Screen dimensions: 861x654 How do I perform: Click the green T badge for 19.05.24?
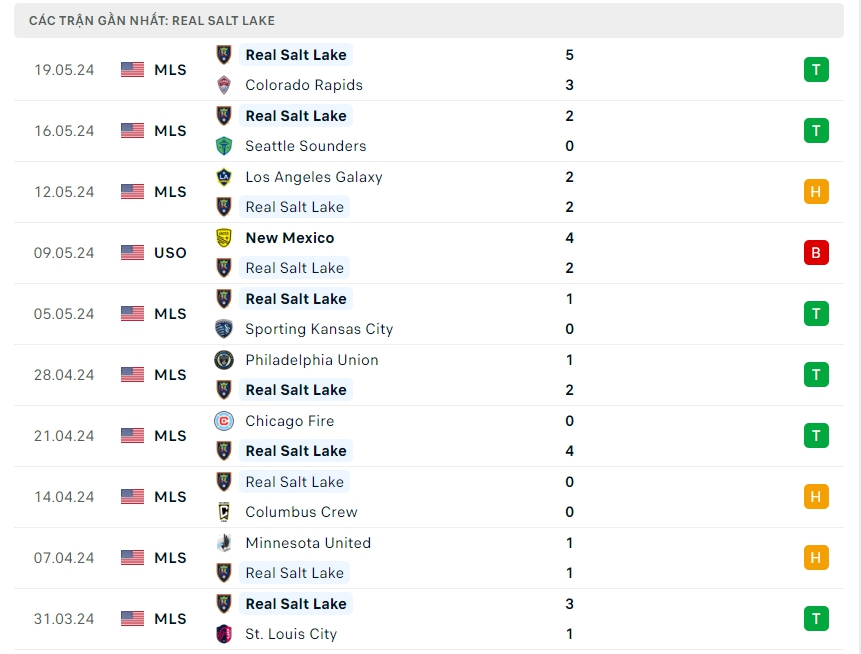[815, 70]
